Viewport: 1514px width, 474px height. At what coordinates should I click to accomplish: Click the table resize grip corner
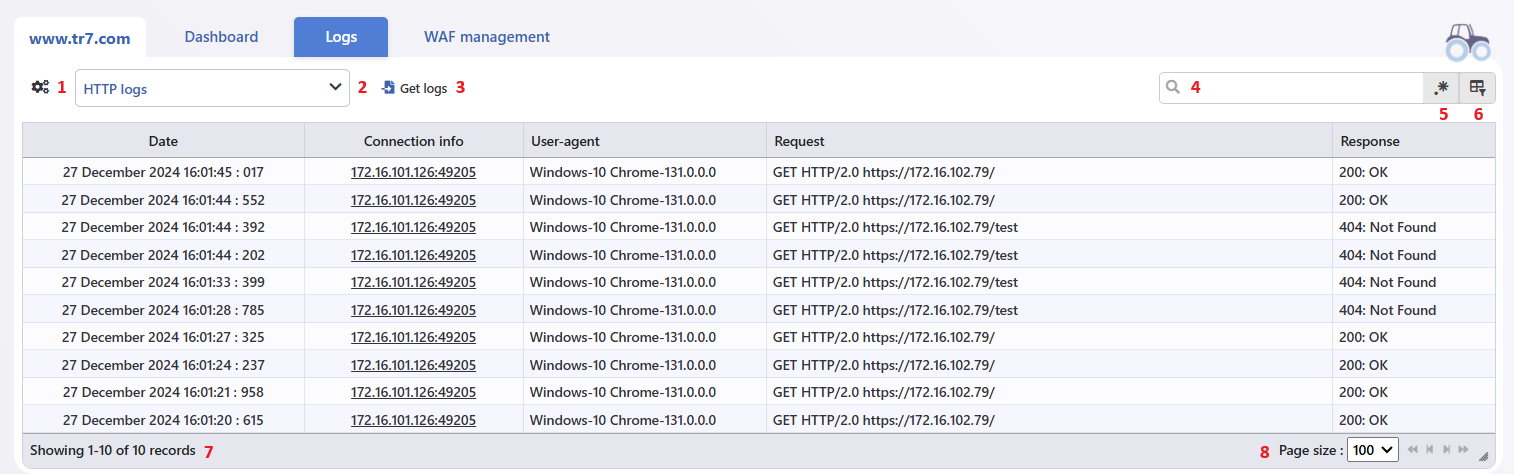(1484, 456)
